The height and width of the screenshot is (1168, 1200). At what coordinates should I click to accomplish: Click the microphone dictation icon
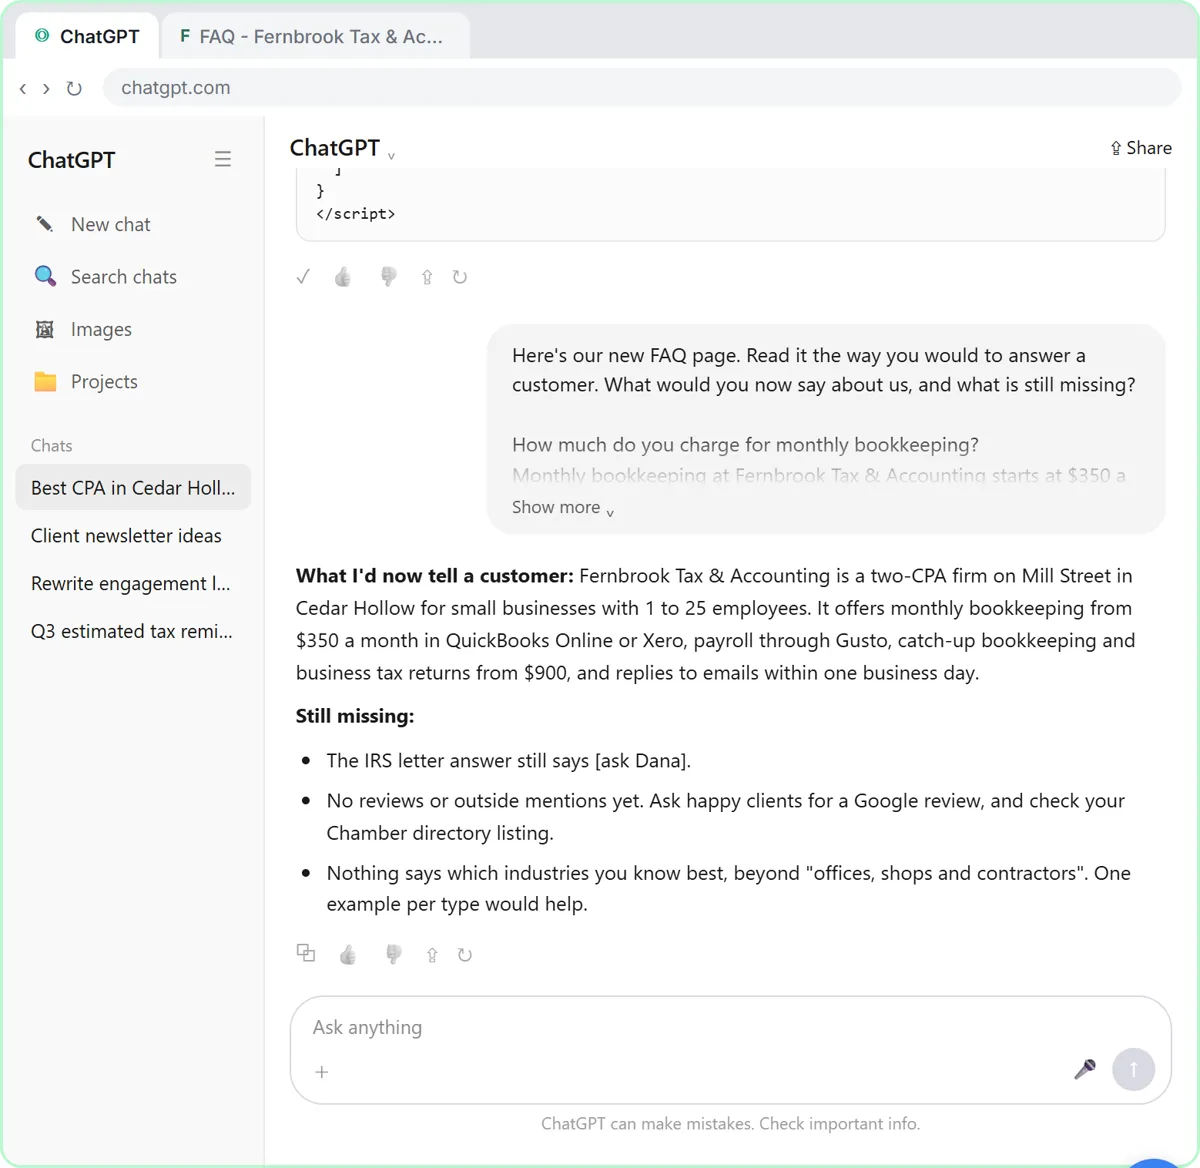pyautogui.click(x=1084, y=1069)
